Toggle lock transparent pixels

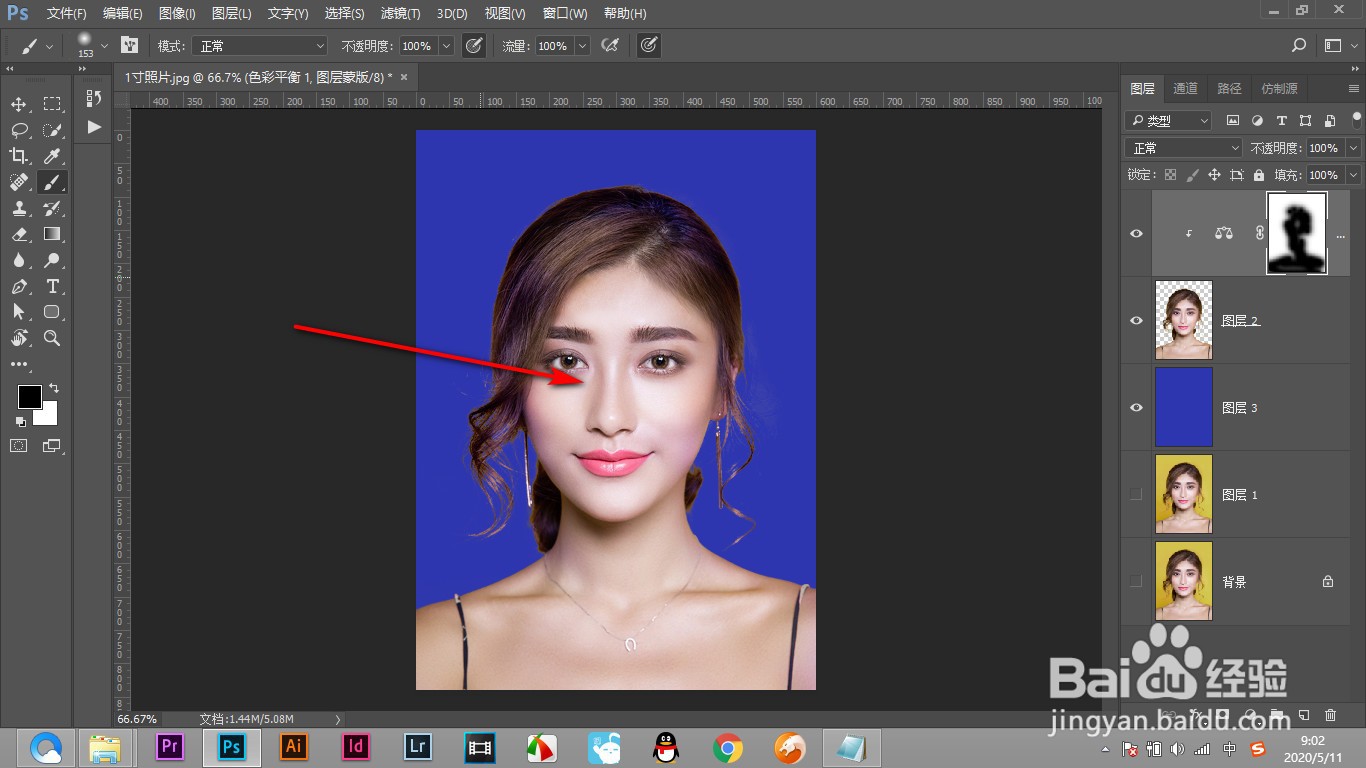pos(1170,175)
